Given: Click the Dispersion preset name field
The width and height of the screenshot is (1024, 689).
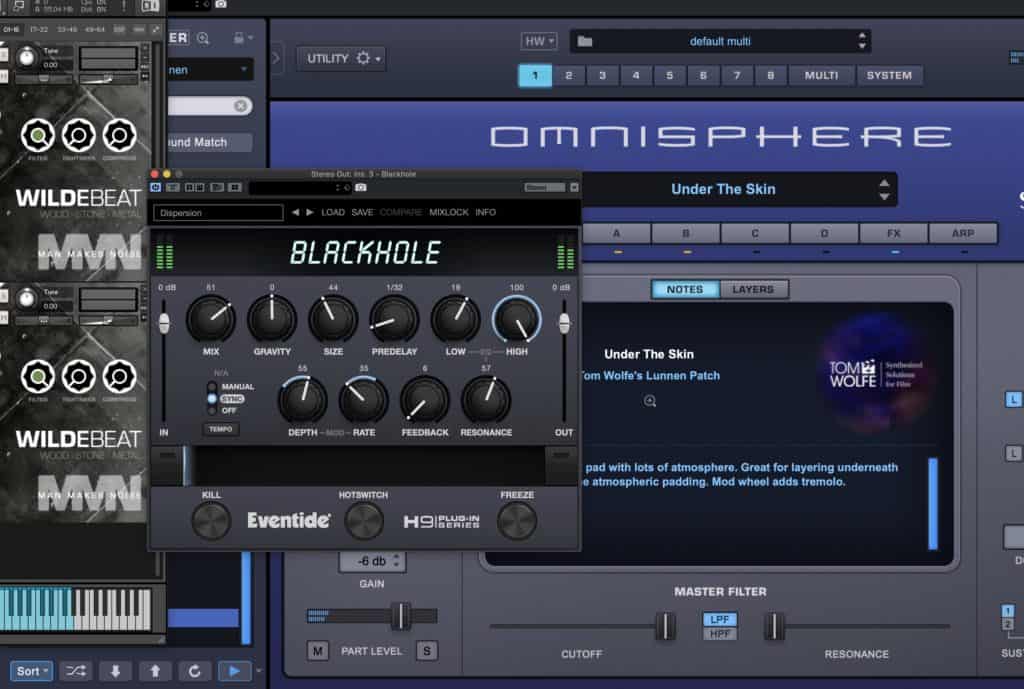Looking at the screenshot, I should point(218,213).
